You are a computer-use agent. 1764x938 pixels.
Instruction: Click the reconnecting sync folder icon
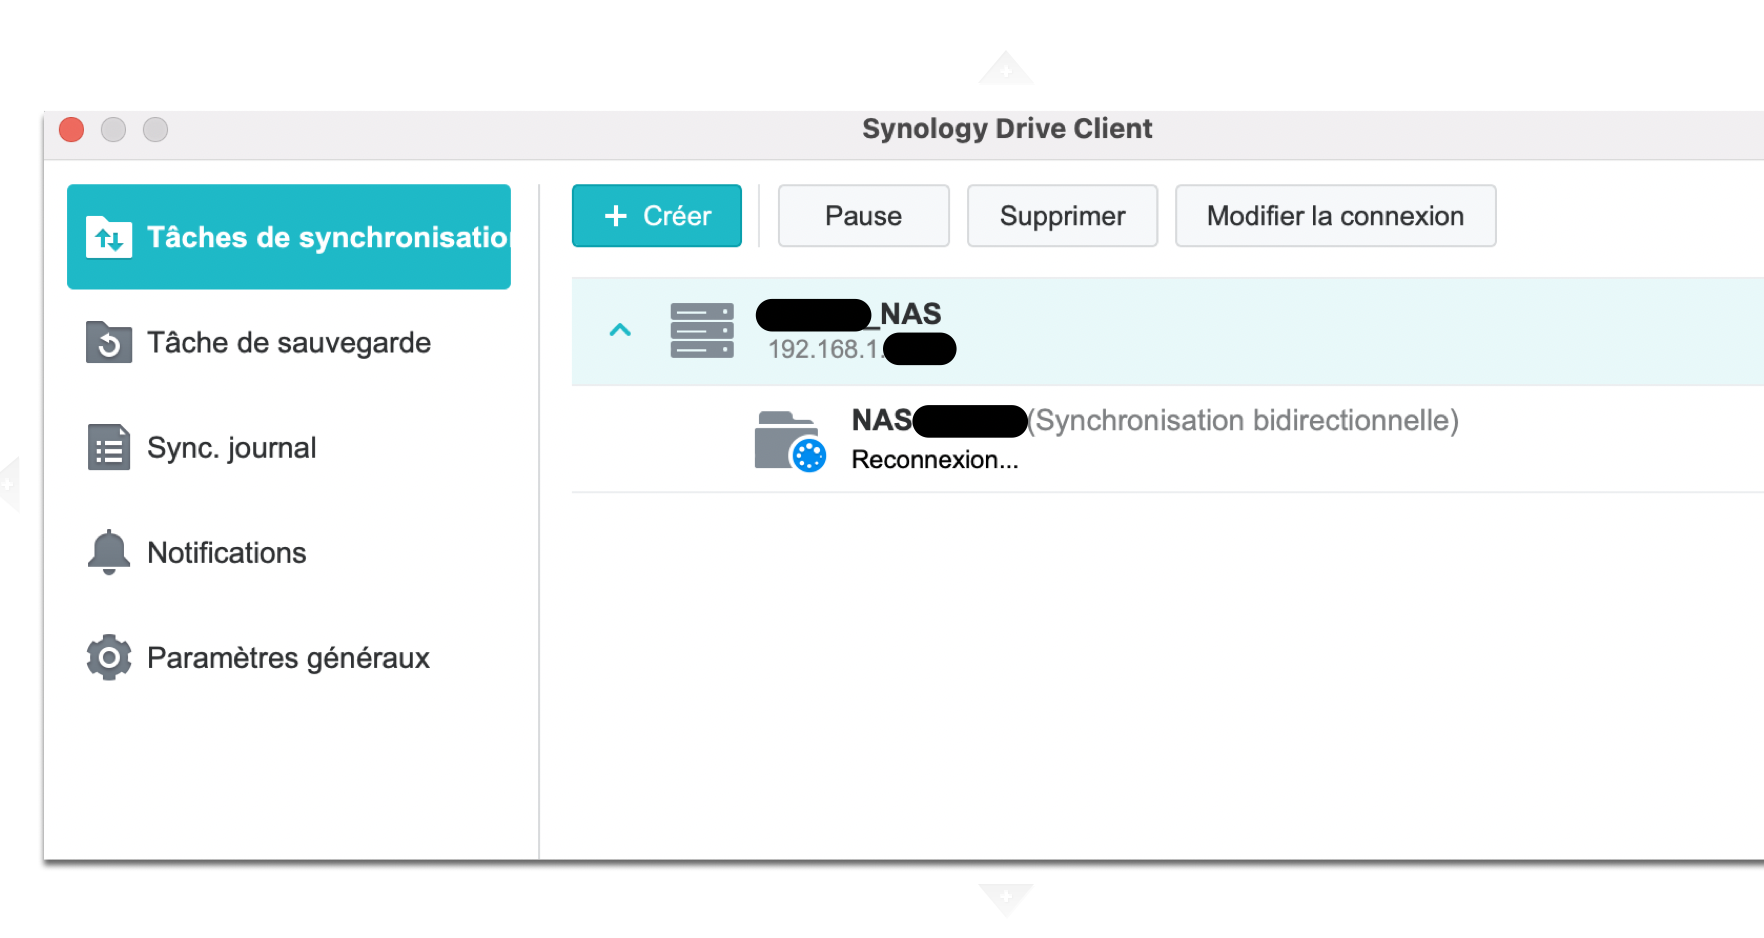789,441
